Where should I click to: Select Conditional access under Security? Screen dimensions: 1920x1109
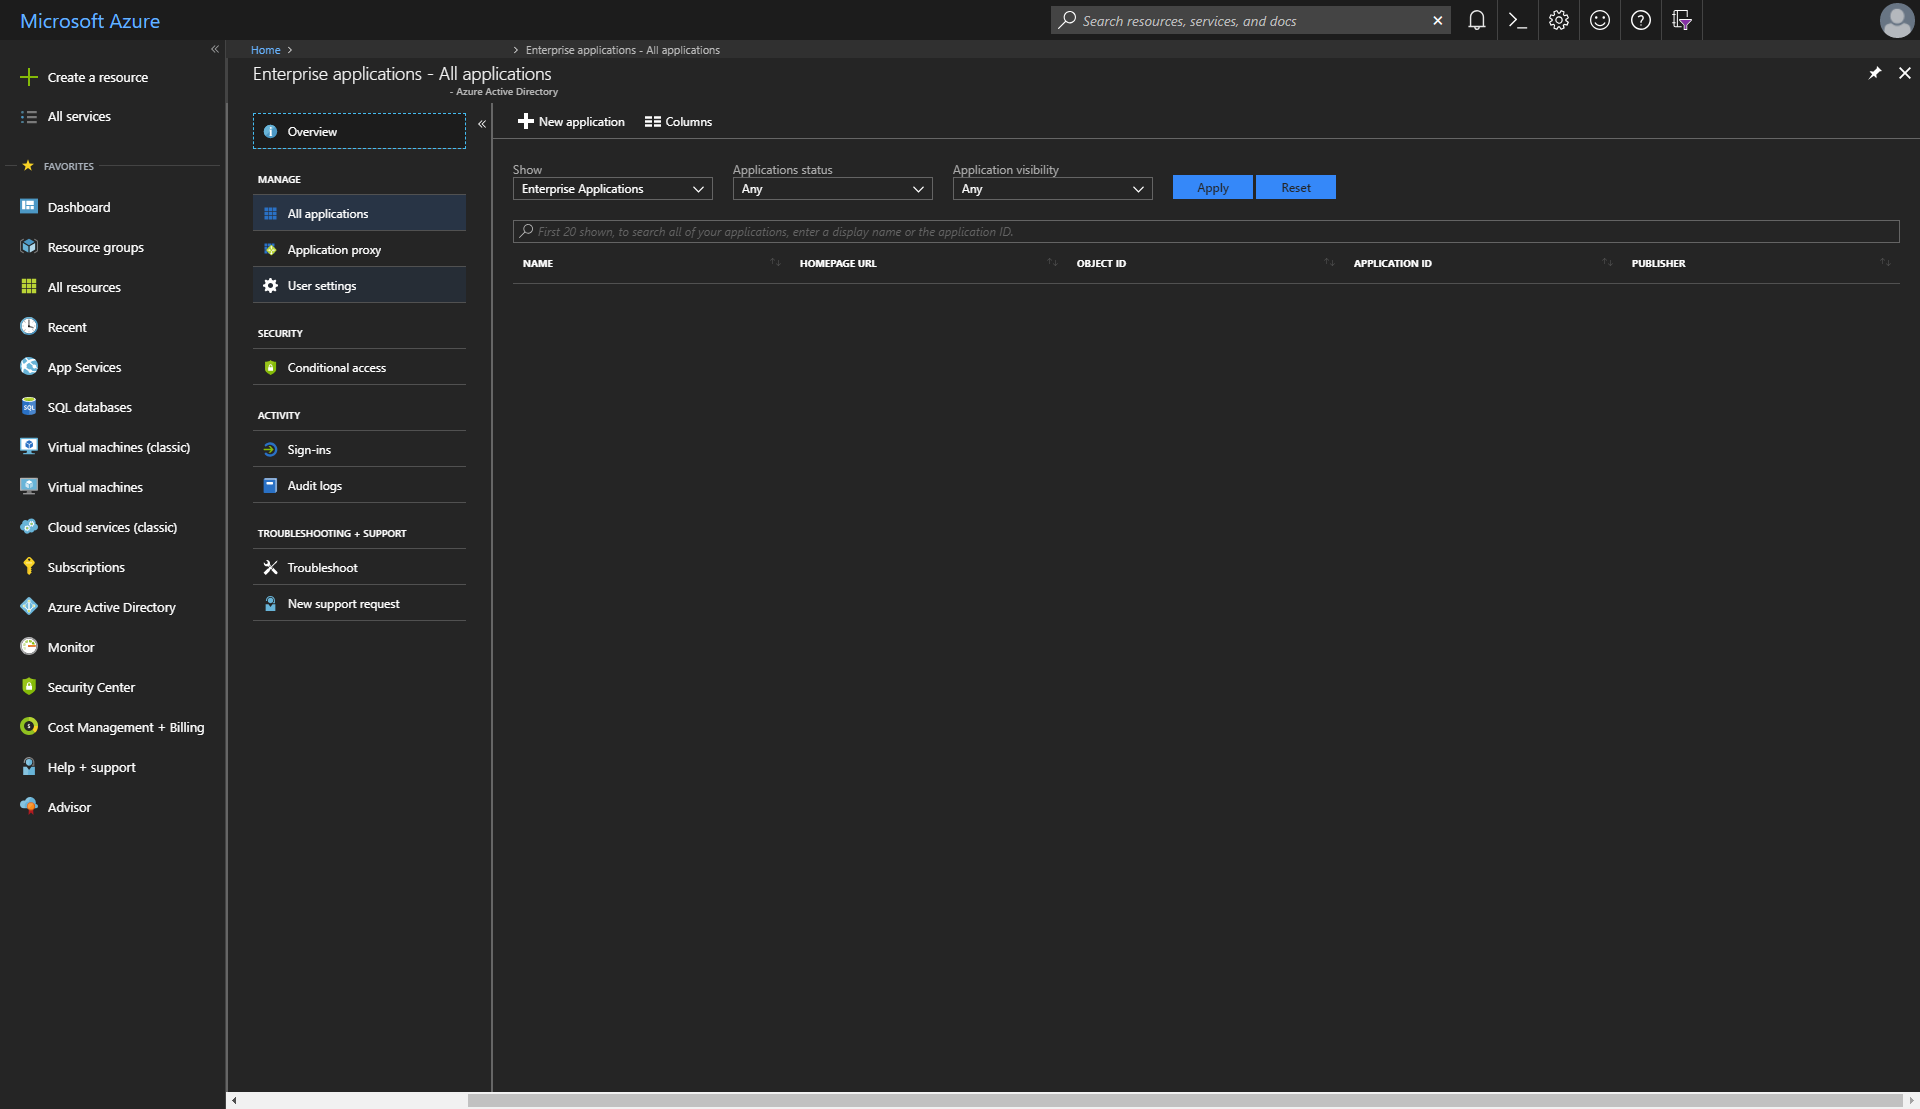pos(336,367)
